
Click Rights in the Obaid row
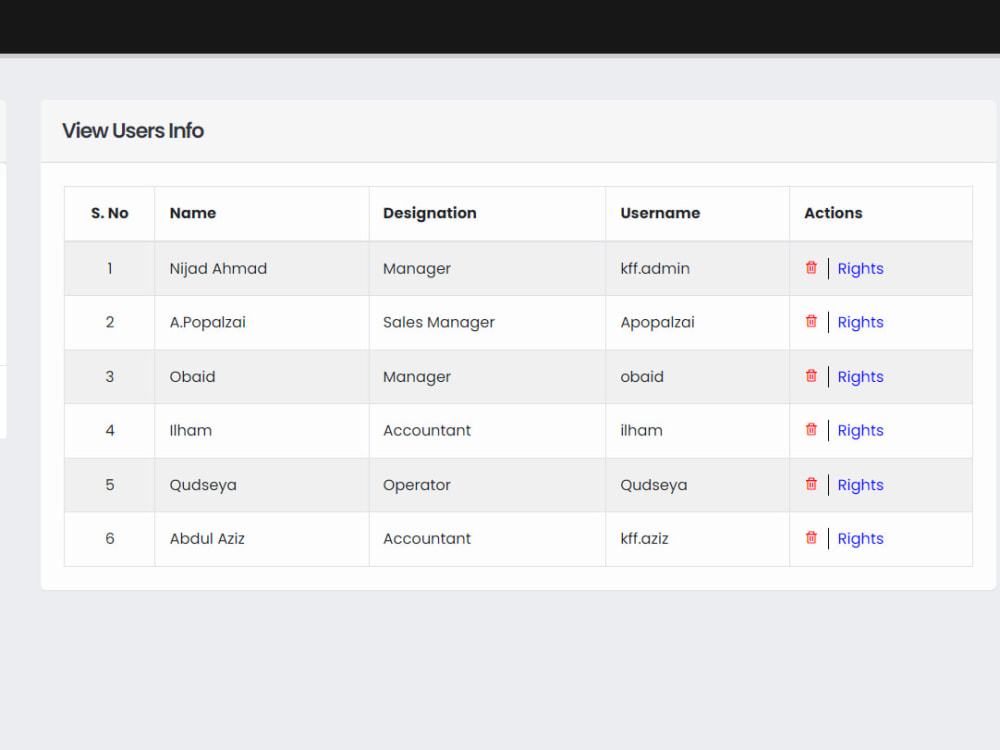860,377
